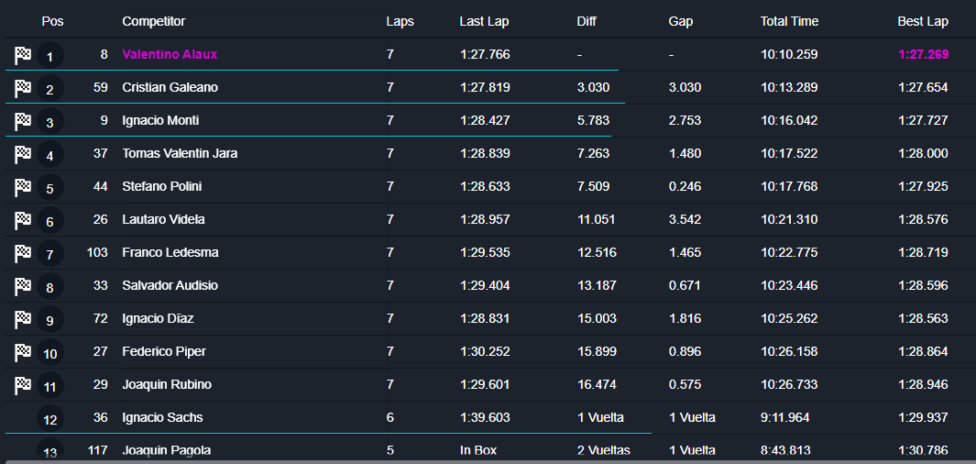Click the purple best lap time 1:27.269
The image size is (976, 464).
922,54
